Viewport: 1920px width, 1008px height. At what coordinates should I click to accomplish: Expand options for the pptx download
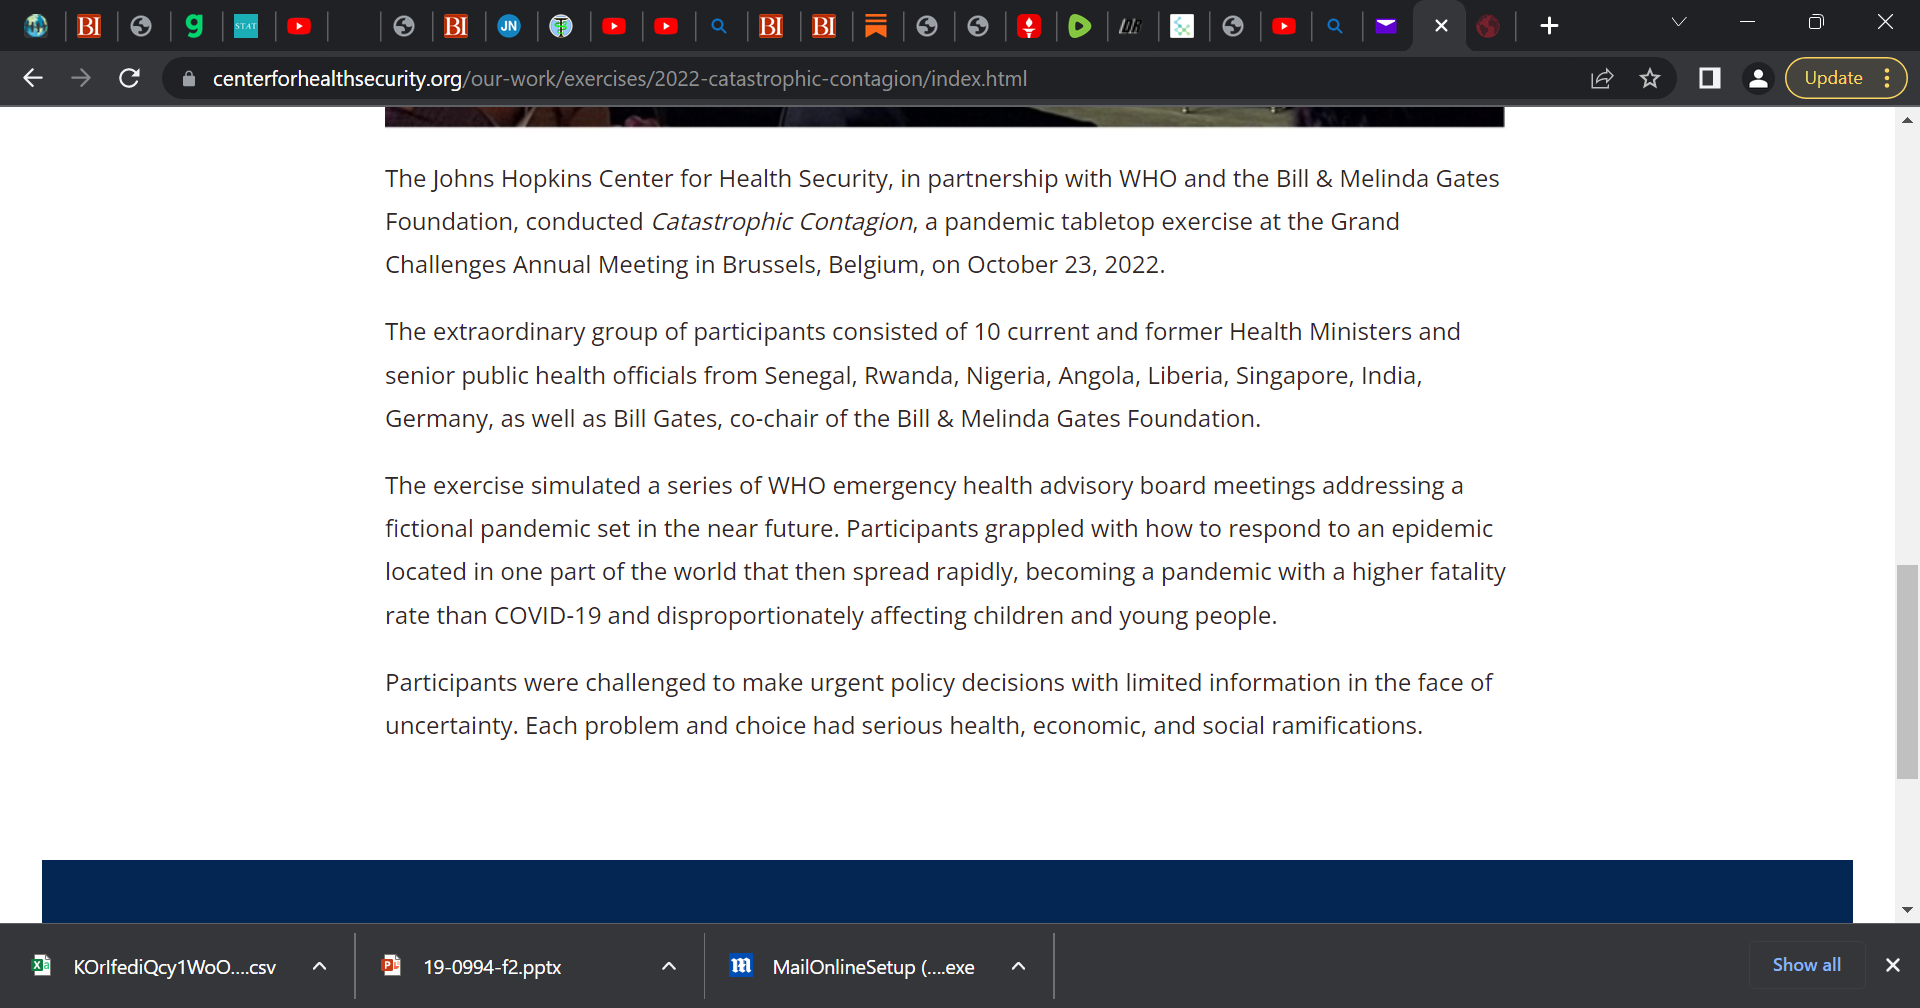tap(669, 966)
